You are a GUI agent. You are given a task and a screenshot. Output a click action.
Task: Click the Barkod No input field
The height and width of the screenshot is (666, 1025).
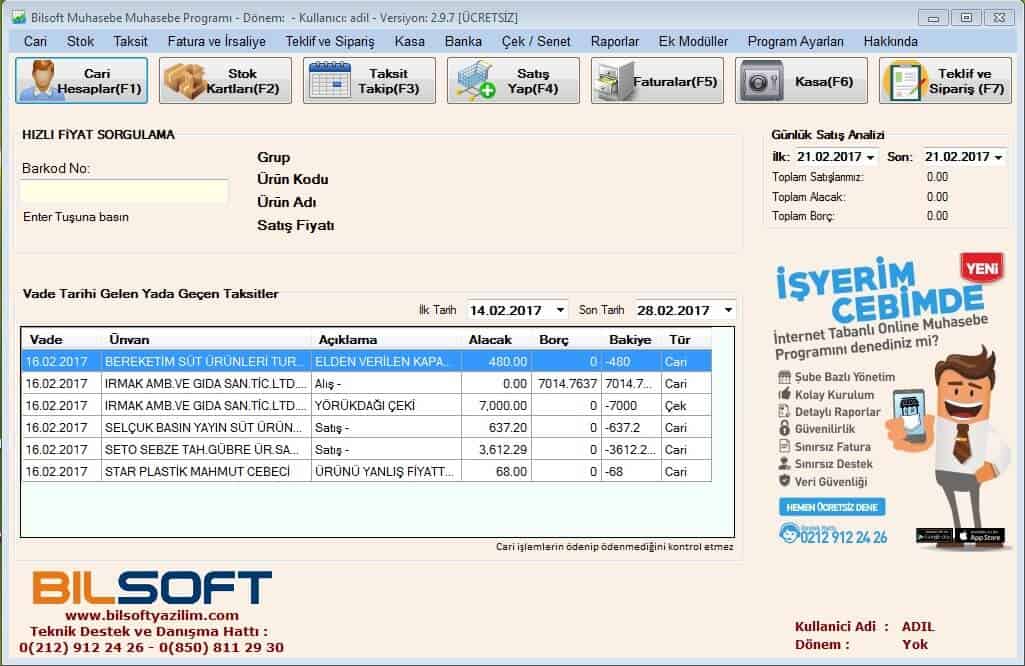[x=124, y=192]
